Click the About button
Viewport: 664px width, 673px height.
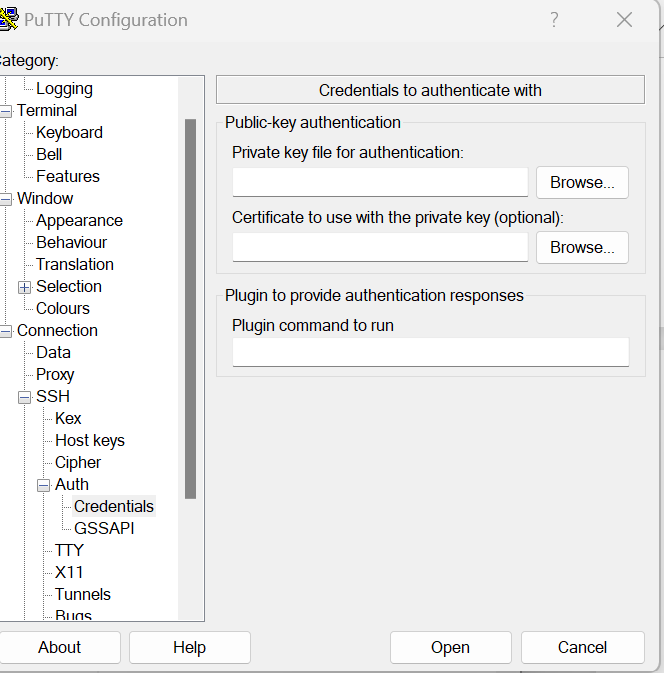point(59,647)
